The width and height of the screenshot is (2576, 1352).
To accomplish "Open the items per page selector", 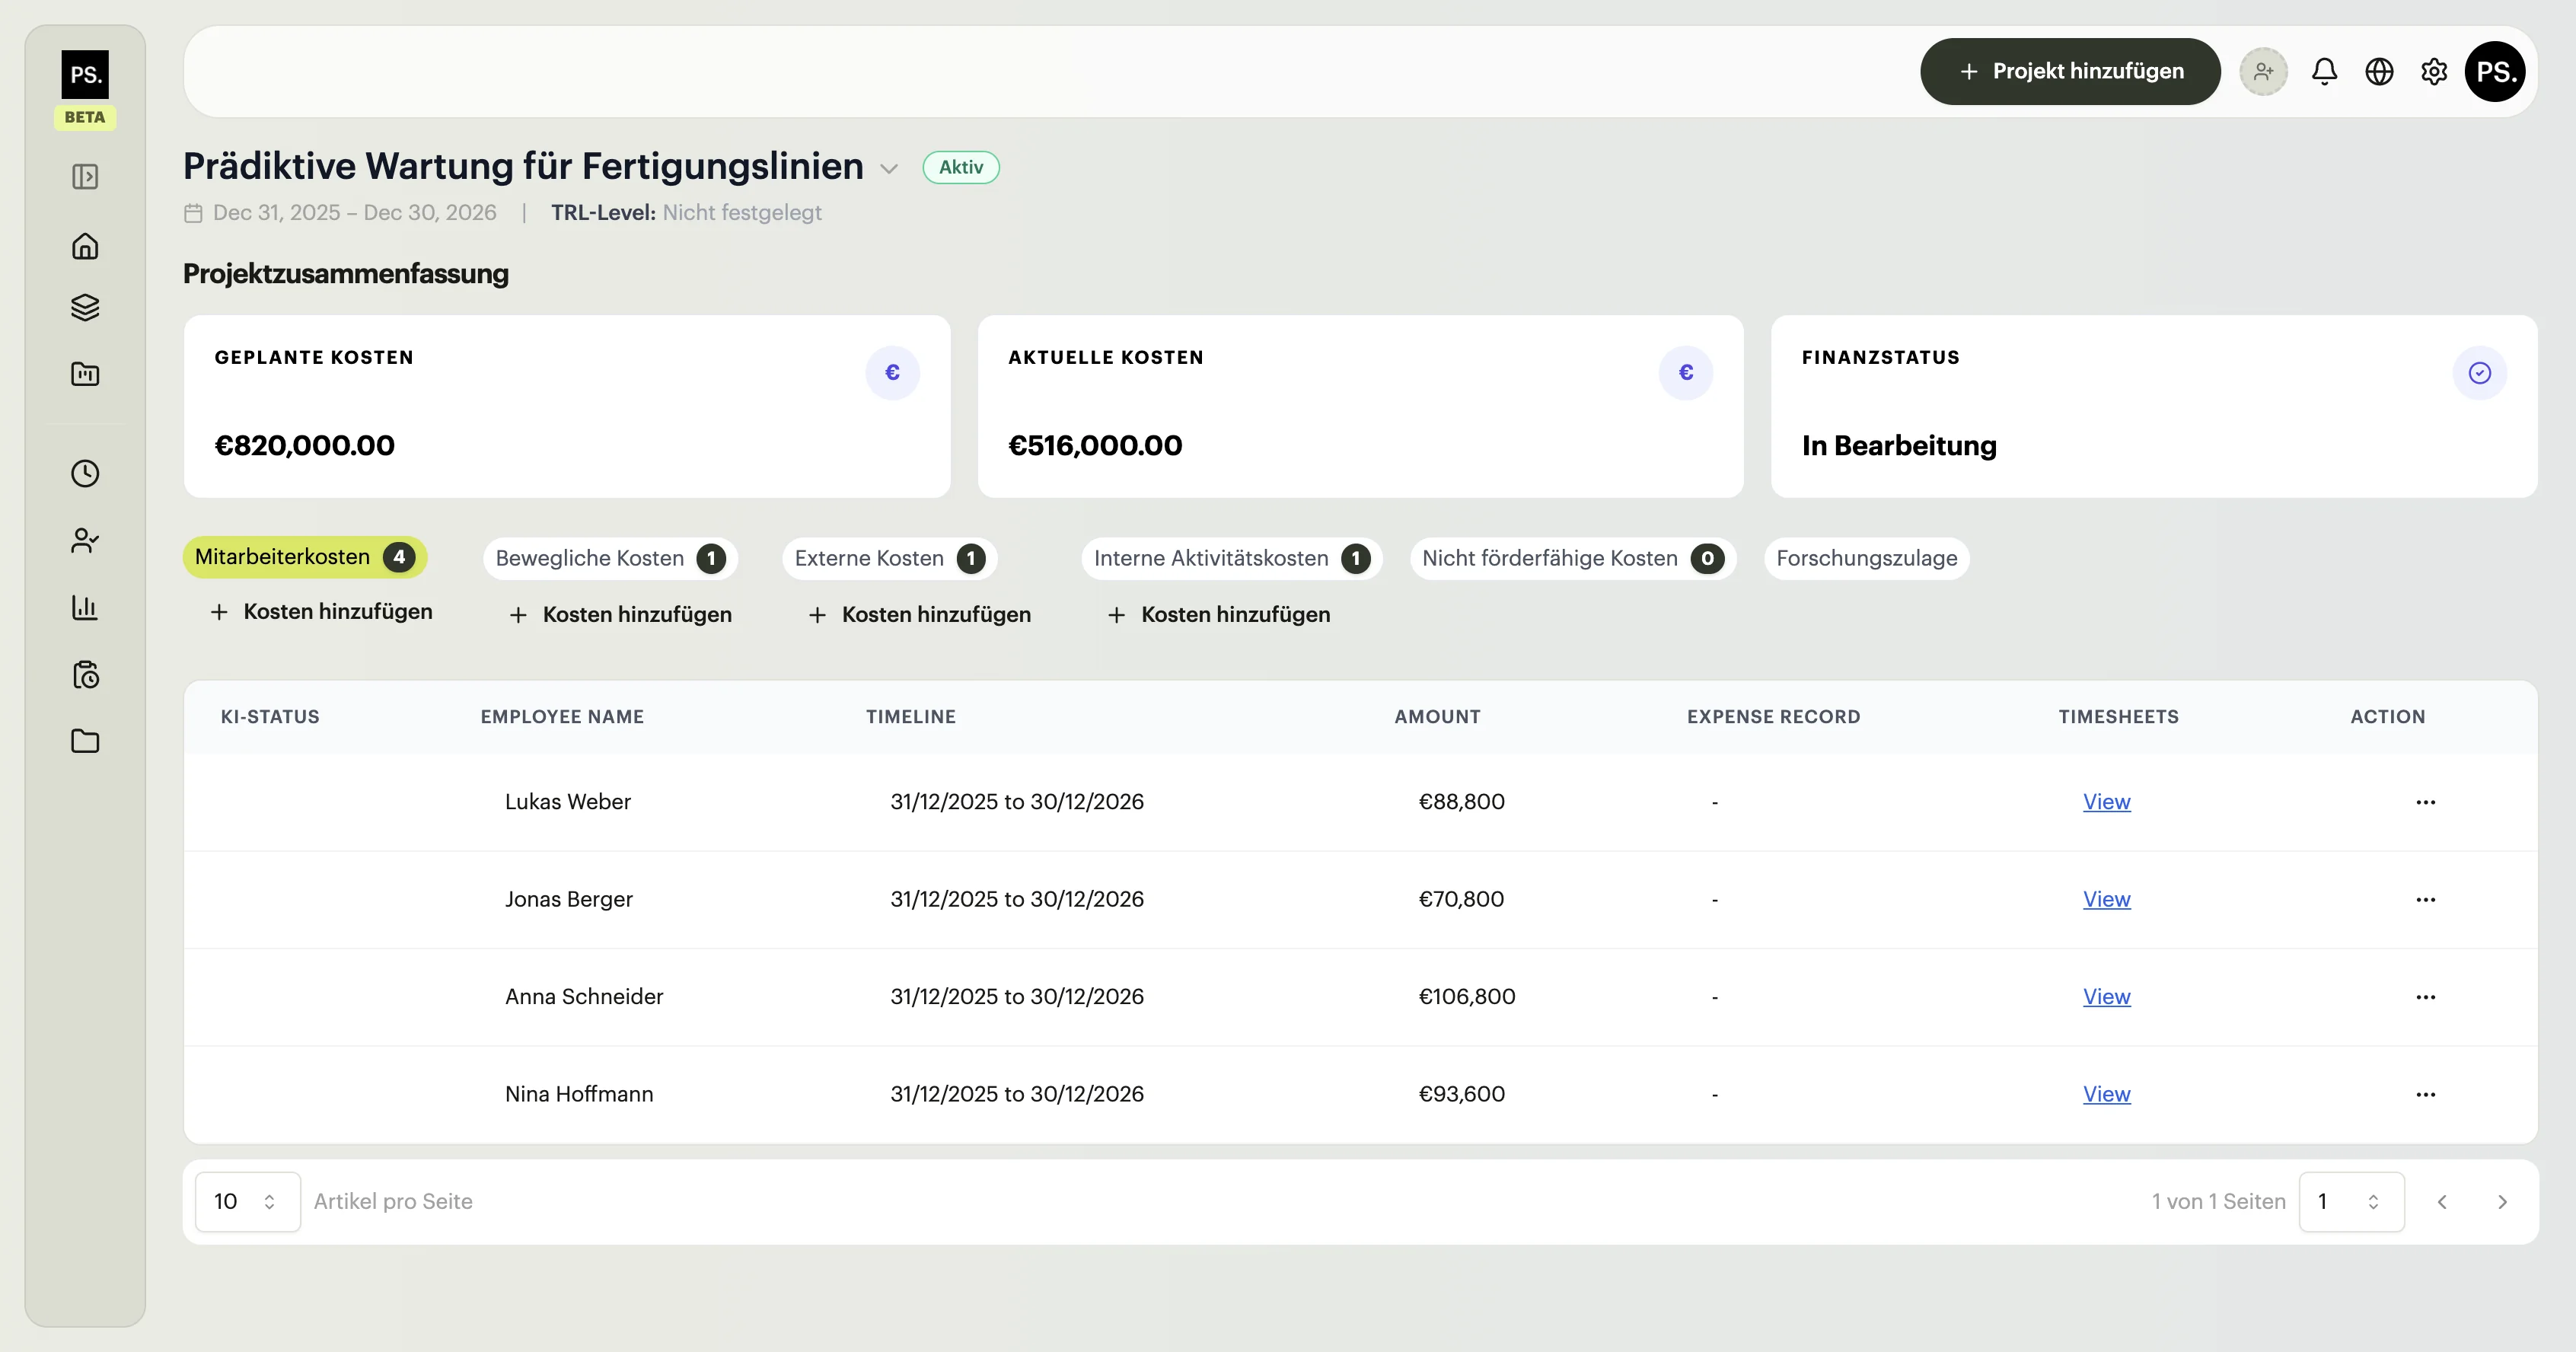I will (247, 1202).
